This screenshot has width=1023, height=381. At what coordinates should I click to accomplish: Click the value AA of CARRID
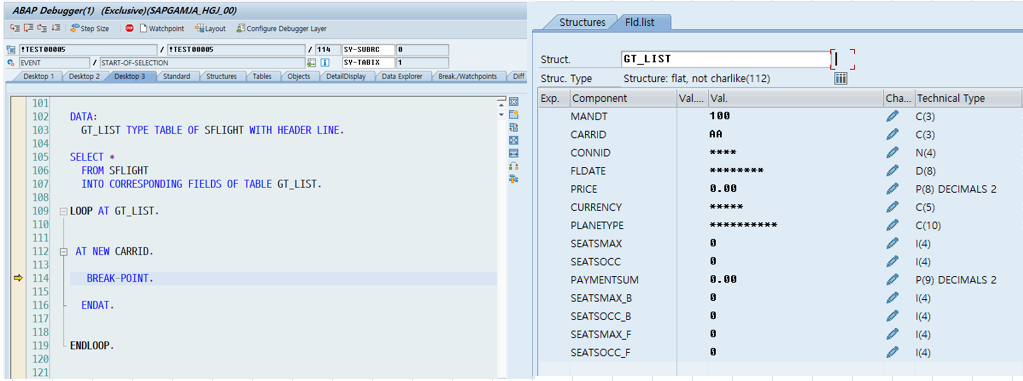pyautogui.click(x=716, y=134)
